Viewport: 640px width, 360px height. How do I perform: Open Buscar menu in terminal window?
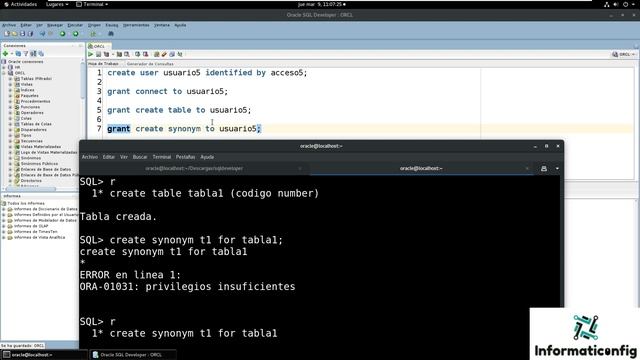click(x=140, y=157)
